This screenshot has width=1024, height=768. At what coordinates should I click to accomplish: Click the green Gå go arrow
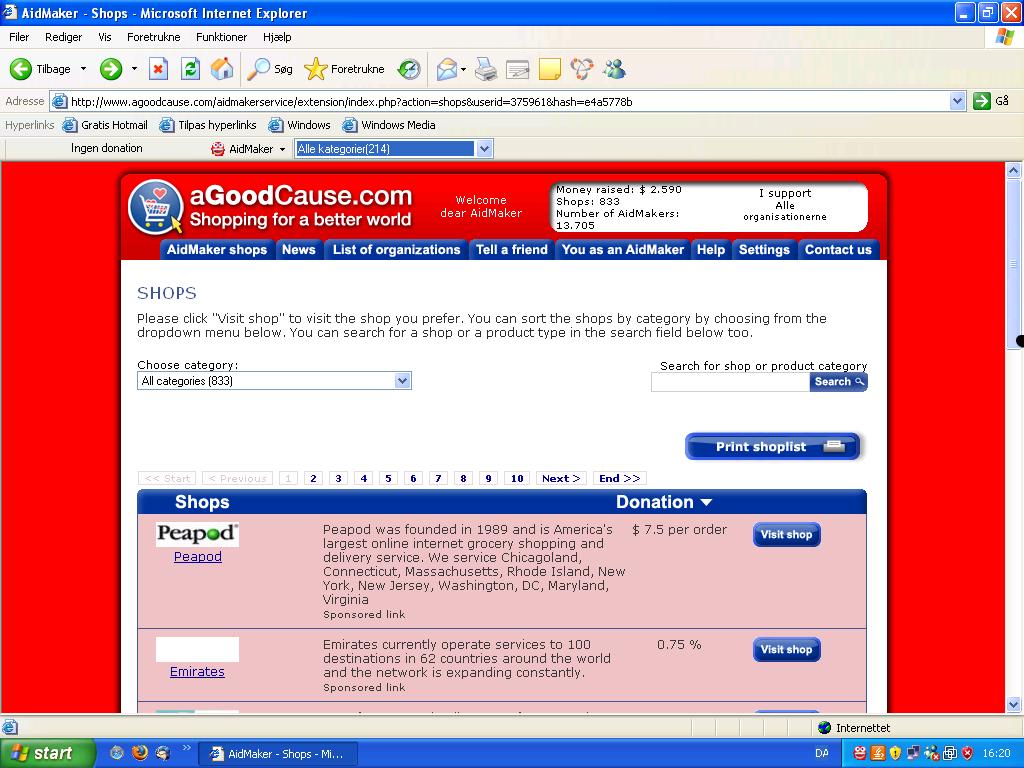tap(982, 101)
